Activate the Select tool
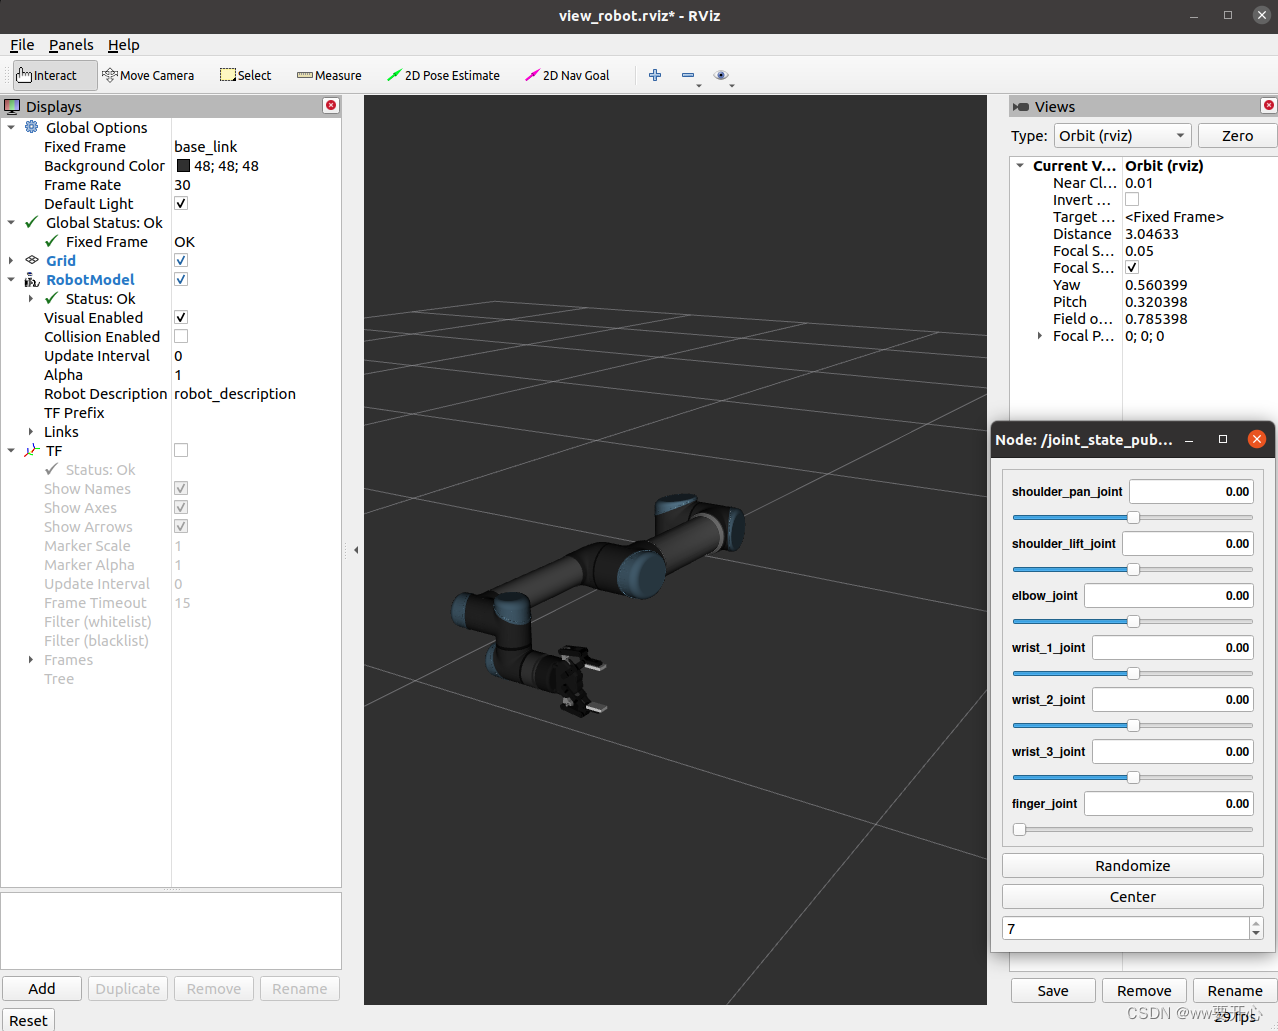 point(245,75)
